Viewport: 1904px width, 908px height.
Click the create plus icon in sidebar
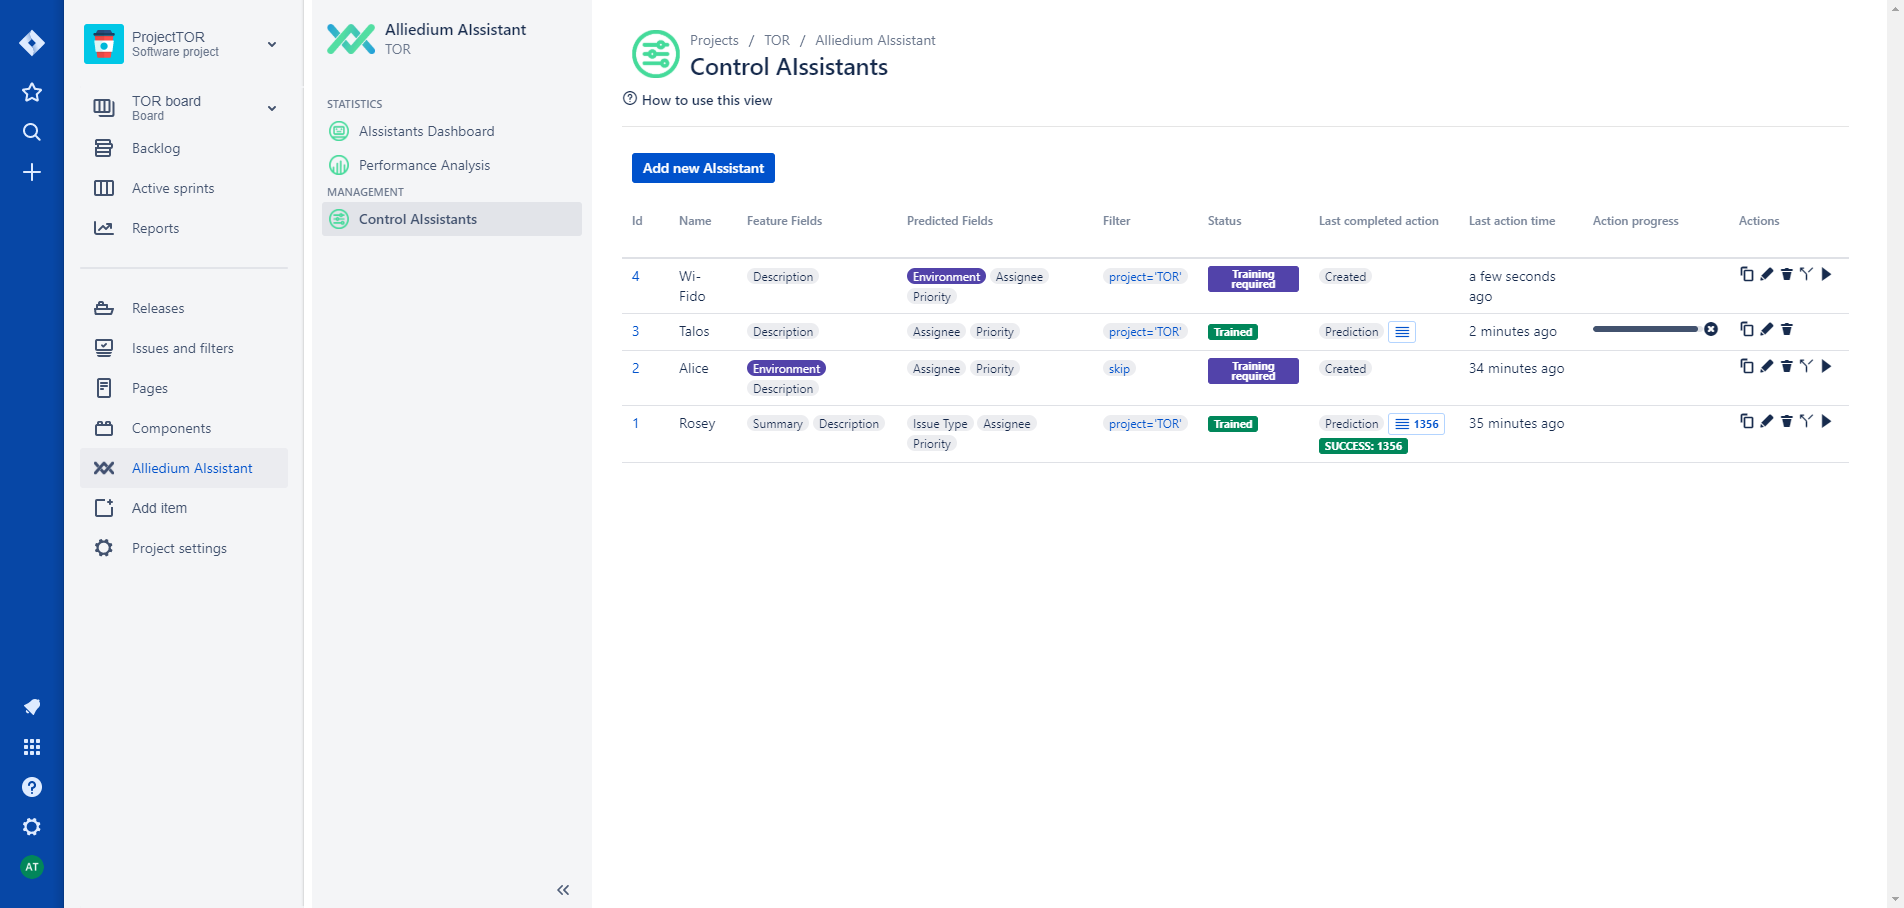tap(32, 173)
